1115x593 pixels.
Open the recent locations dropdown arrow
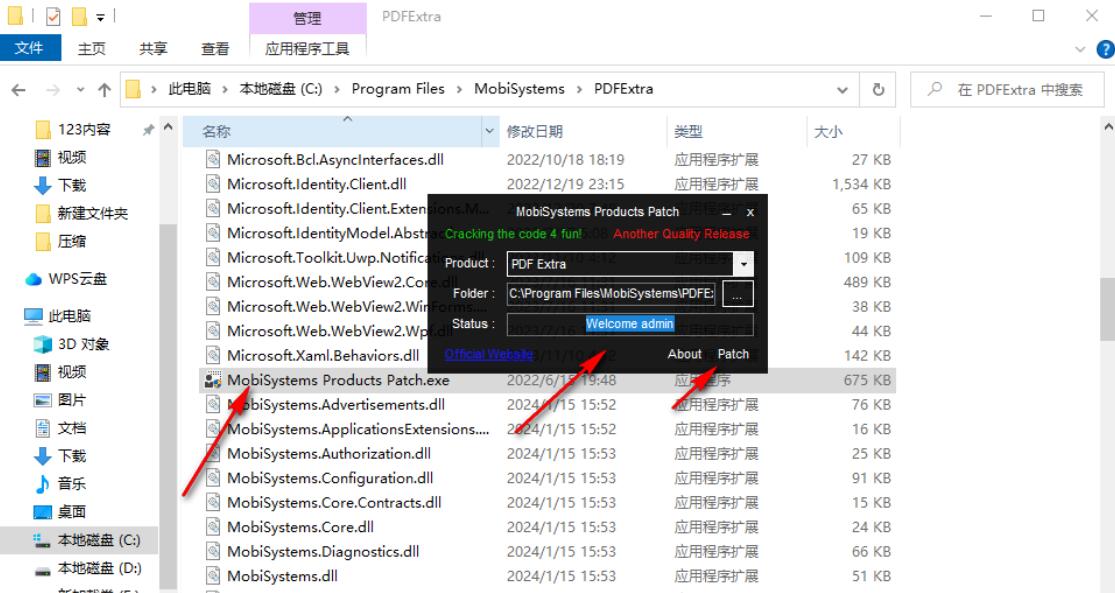click(x=80, y=90)
